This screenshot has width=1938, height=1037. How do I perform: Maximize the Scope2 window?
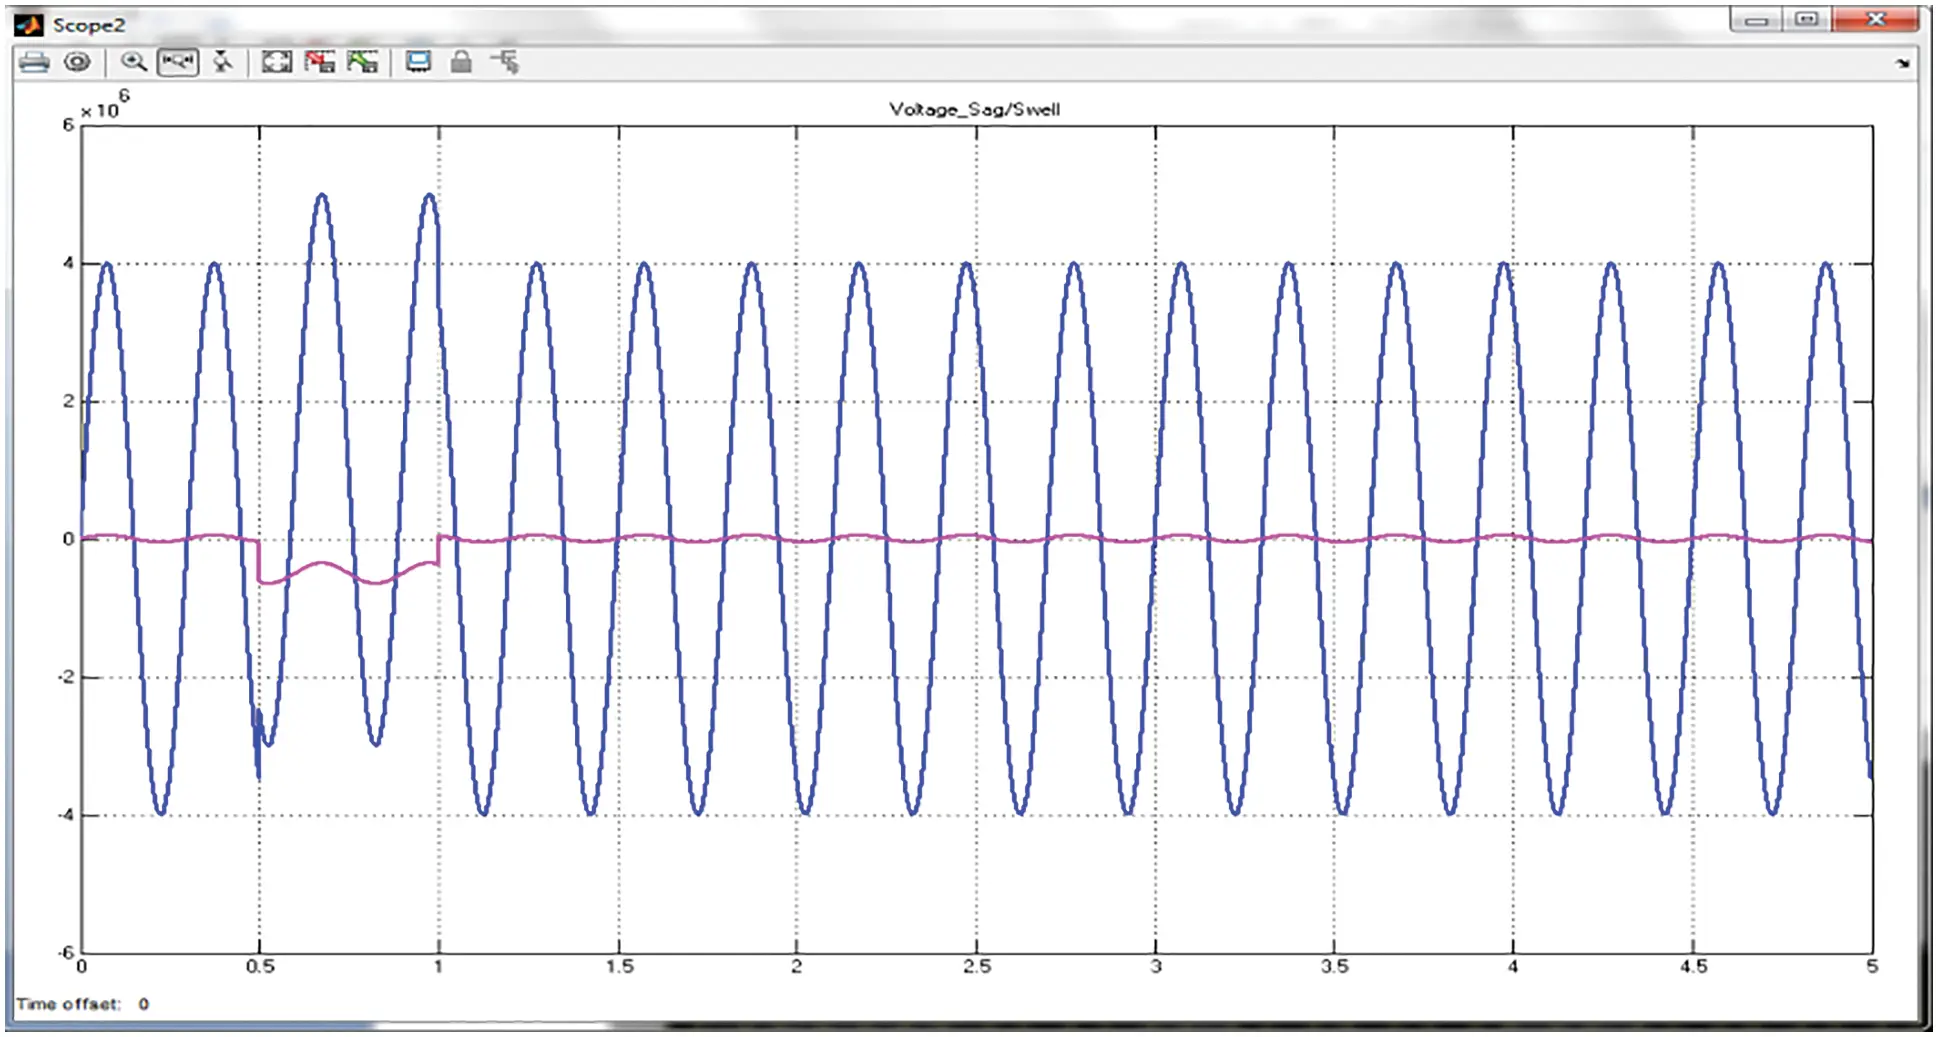1806,20
